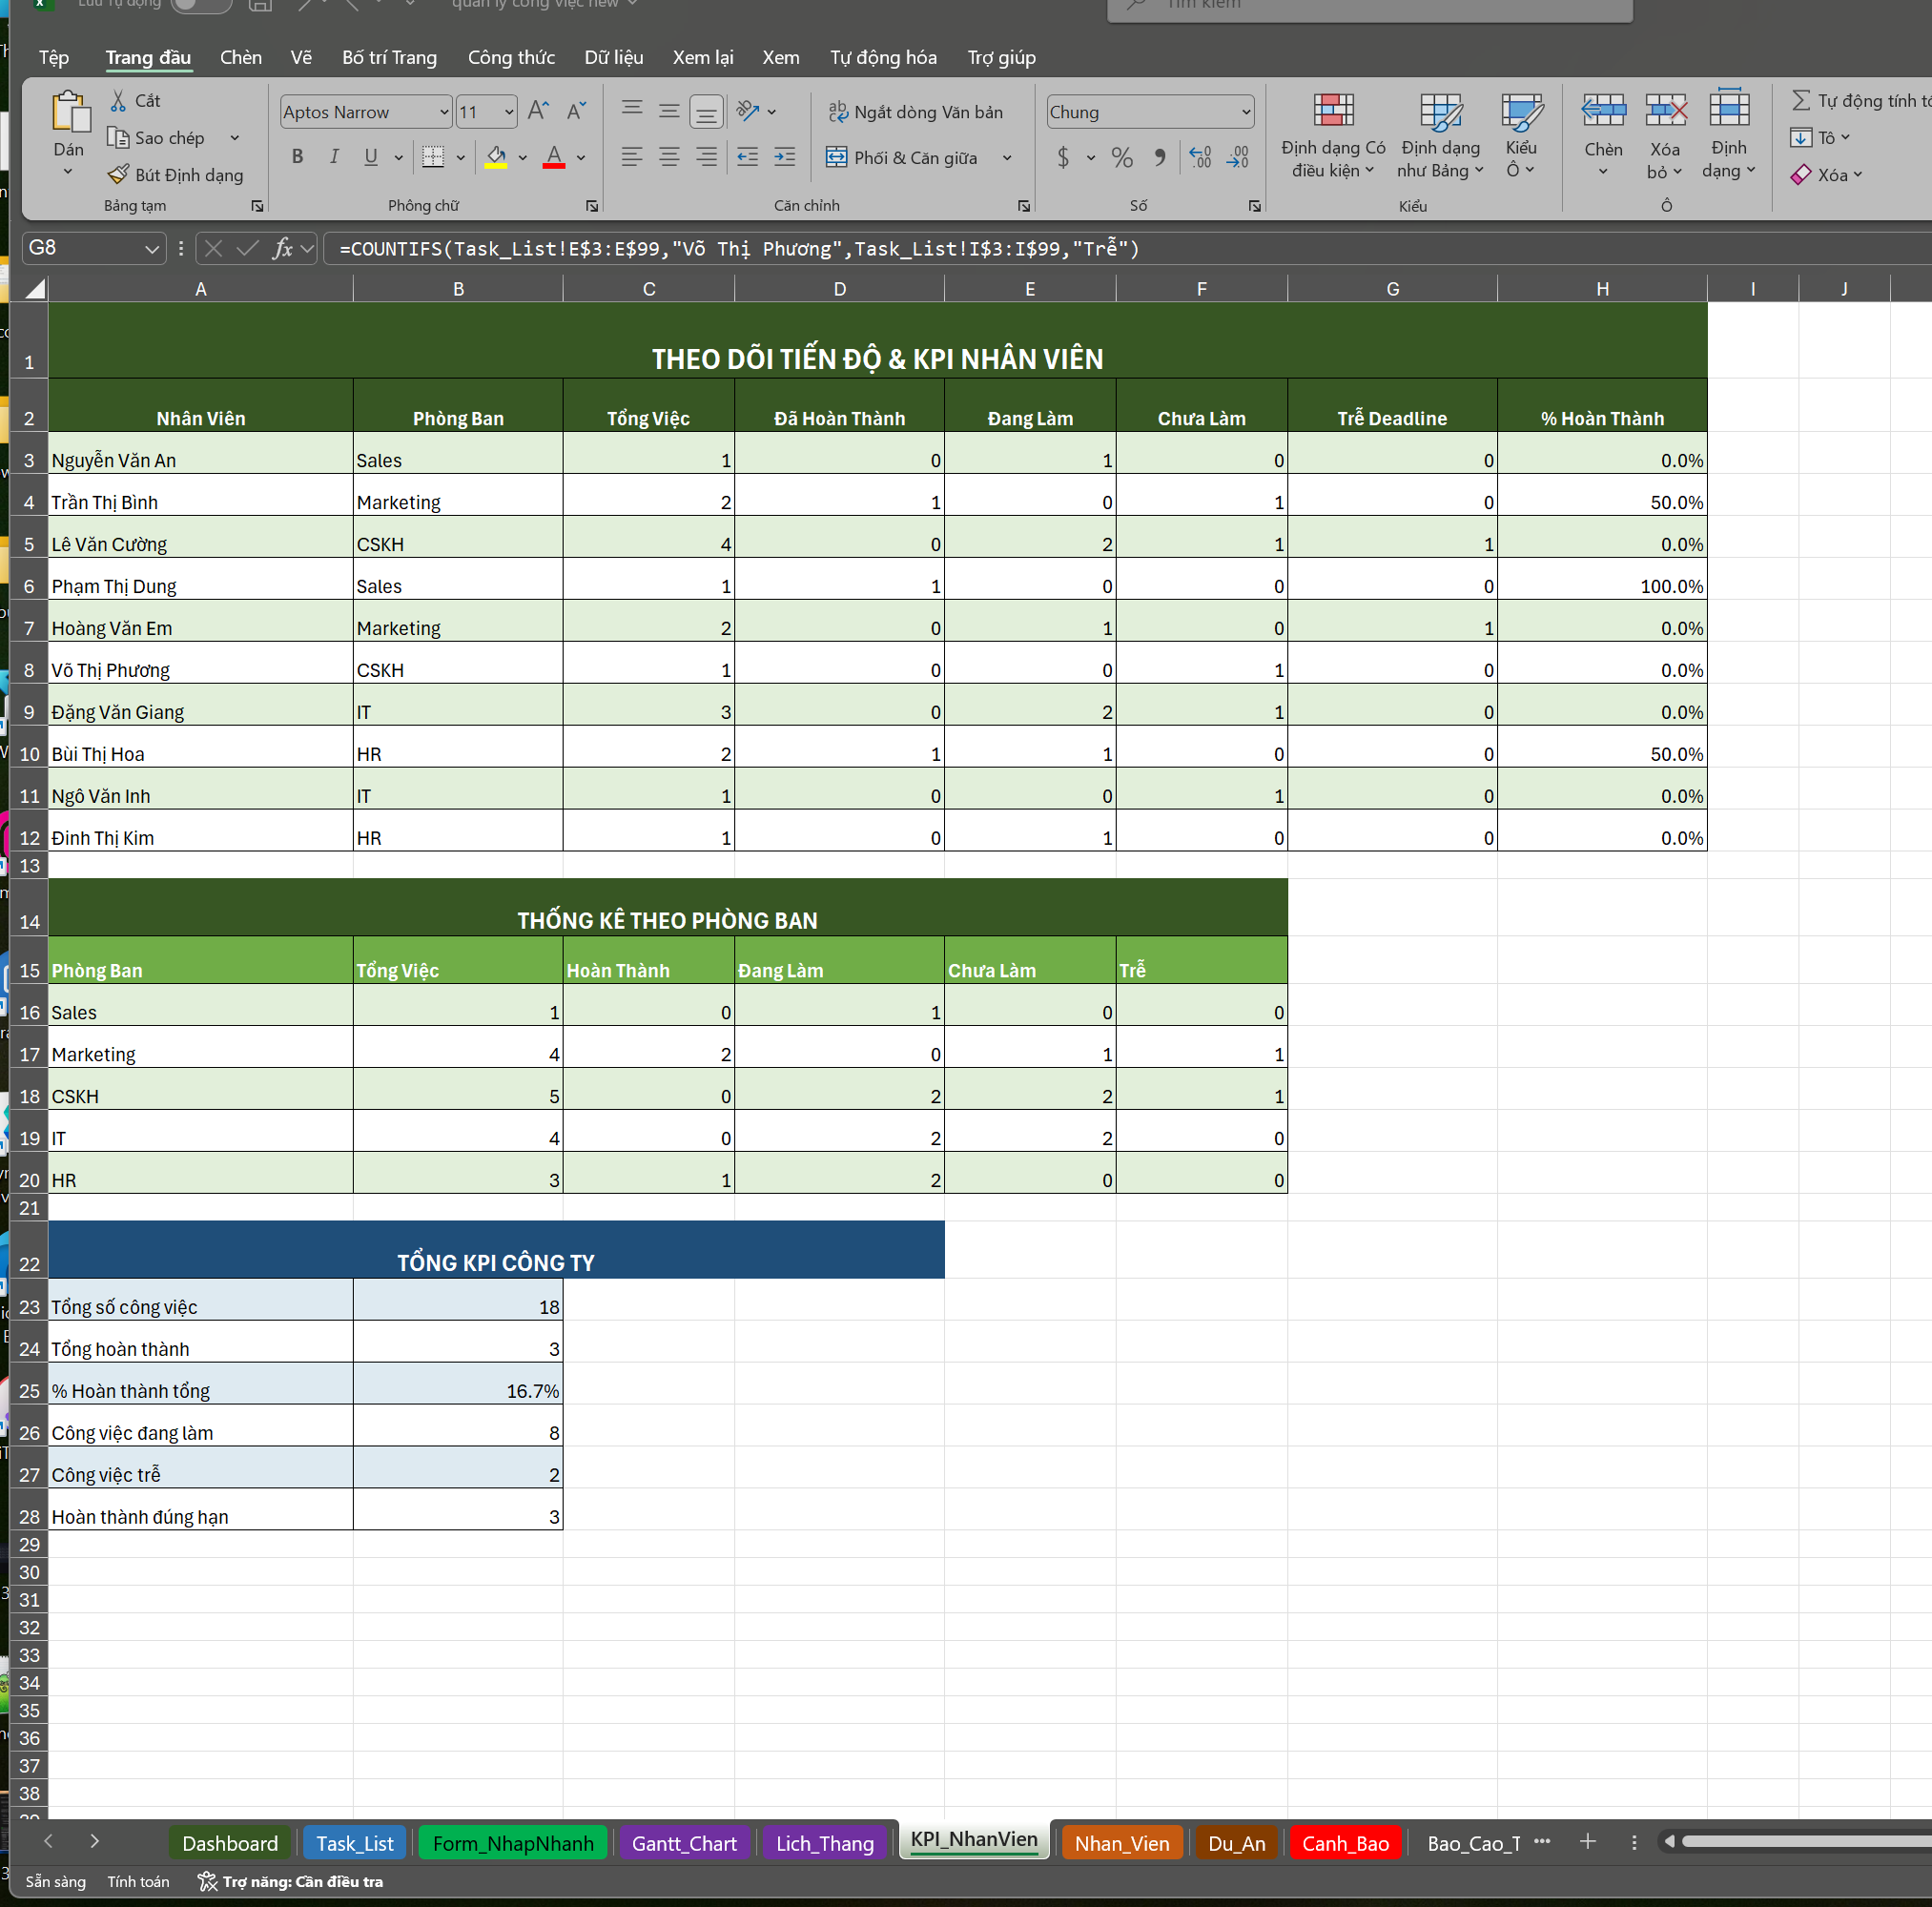Image resolution: width=1932 pixels, height=1907 pixels.
Task: Open the Canh_Bao sheet tab
Action: coord(1345,1843)
